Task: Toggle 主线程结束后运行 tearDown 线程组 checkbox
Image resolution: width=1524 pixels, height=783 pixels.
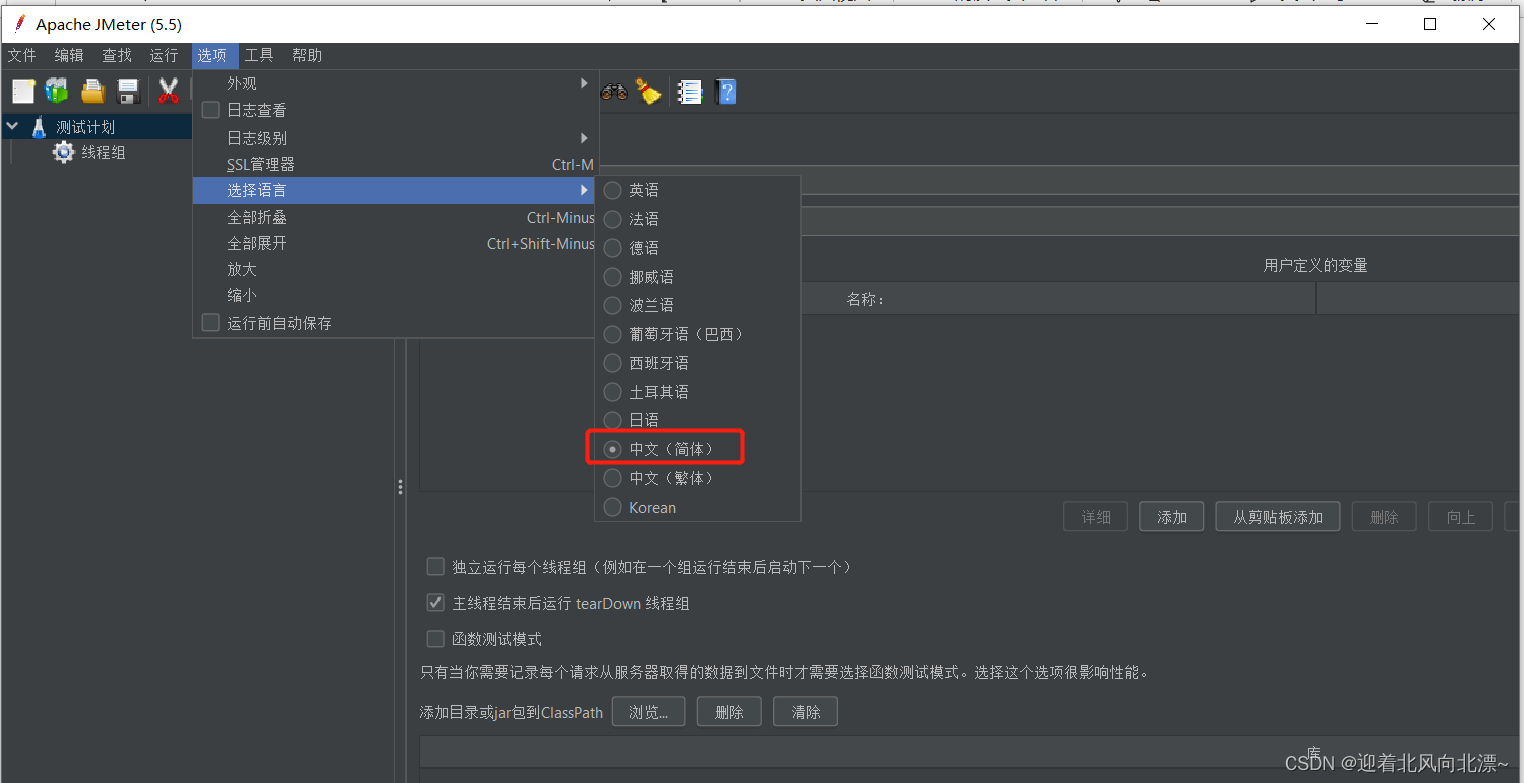Action: [435, 603]
